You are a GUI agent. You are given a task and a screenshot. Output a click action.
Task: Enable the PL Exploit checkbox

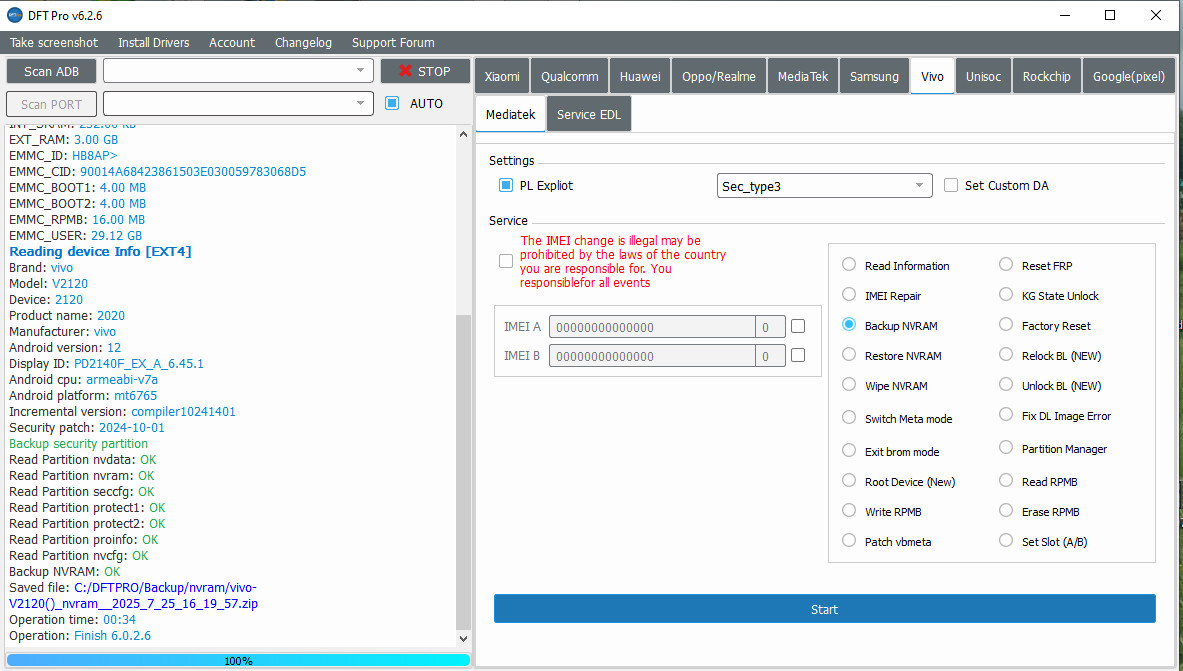(x=506, y=185)
